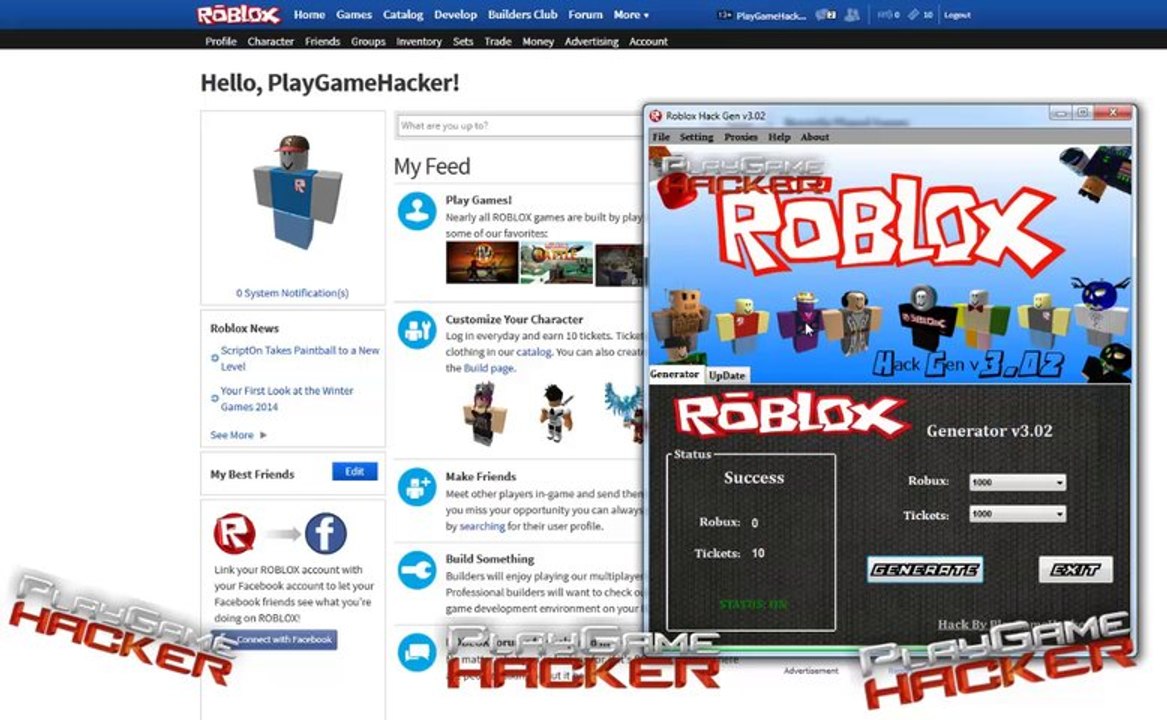Click the Roblox Hack Gen window title icon

656,115
